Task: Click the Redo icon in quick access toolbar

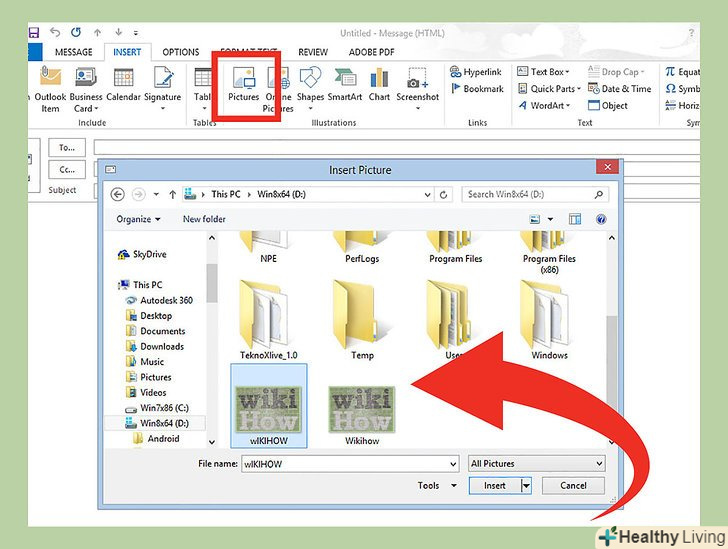Action: [76, 32]
